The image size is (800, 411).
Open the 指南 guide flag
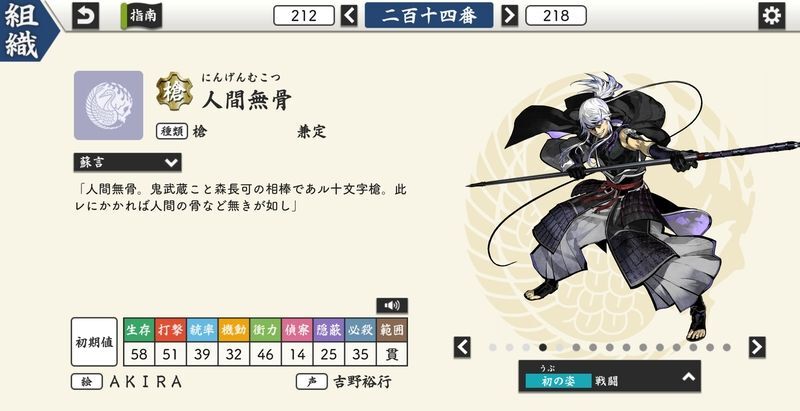pyautogui.click(x=141, y=16)
